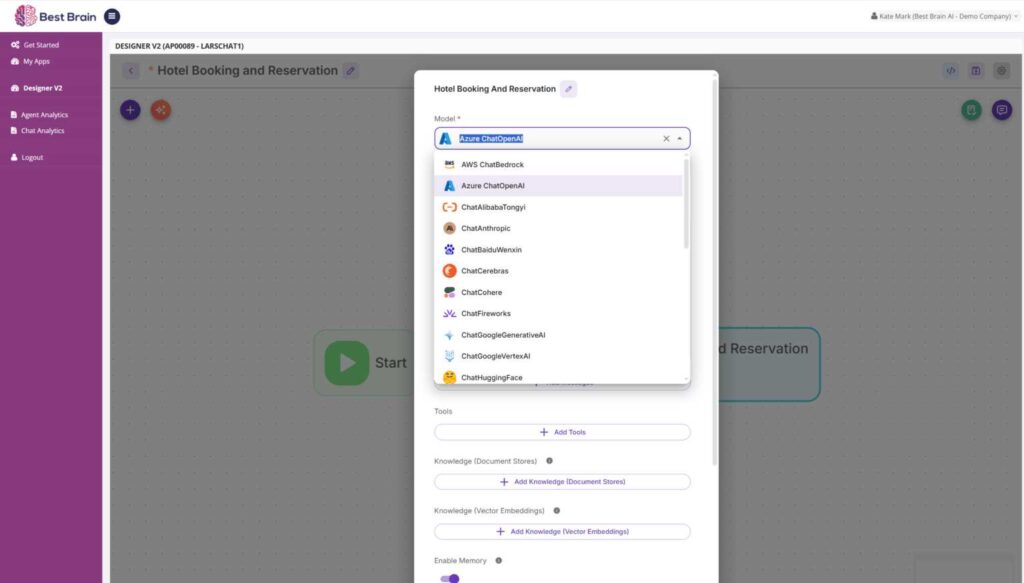Viewport: 1024px width, 583px height.
Task: Go to My Apps in the sidebar
Action: (x=30, y=61)
